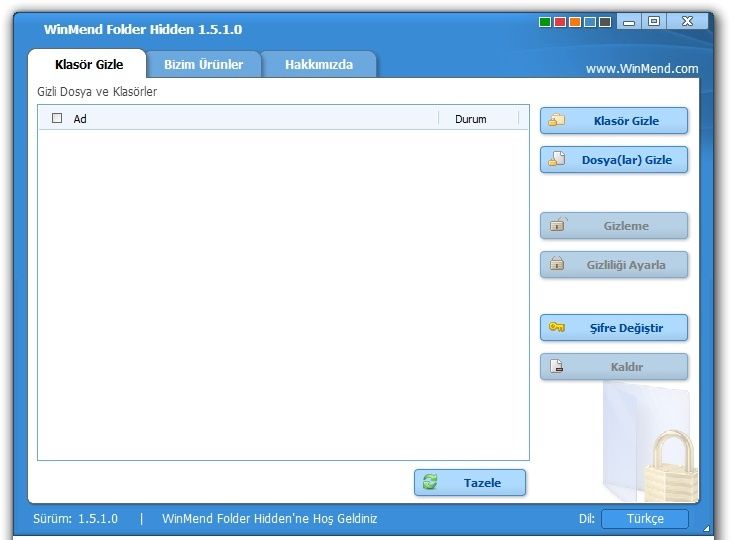Screen dimensions: 731x540
Task: Click the lock icon on Gizliliği Ayarla button
Action: tap(557, 263)
